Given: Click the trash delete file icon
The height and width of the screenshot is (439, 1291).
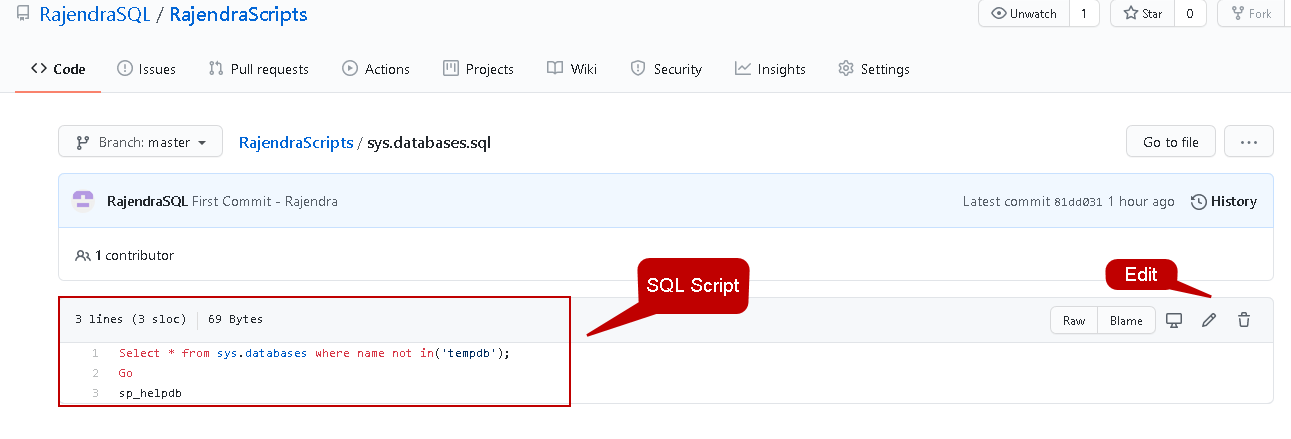Looking at the screenshot, I should click(1244, 320).
